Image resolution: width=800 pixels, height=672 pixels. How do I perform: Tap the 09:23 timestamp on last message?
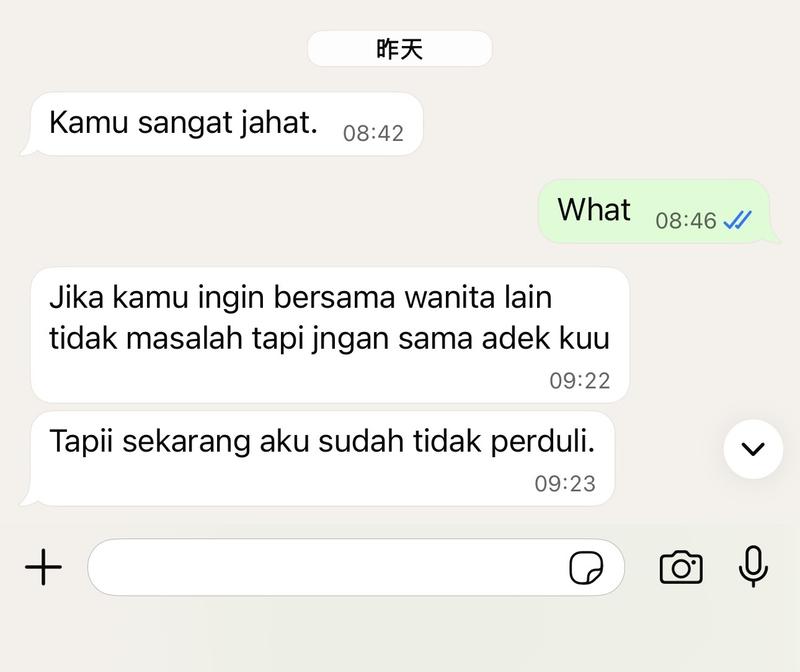(565, 484)
